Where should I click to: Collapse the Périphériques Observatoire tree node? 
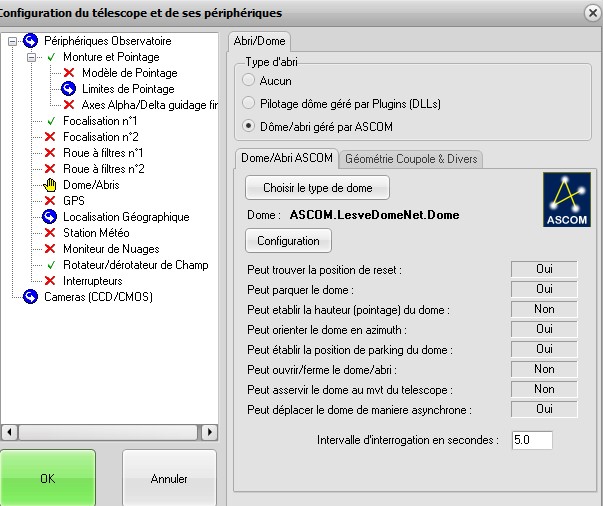12,41
